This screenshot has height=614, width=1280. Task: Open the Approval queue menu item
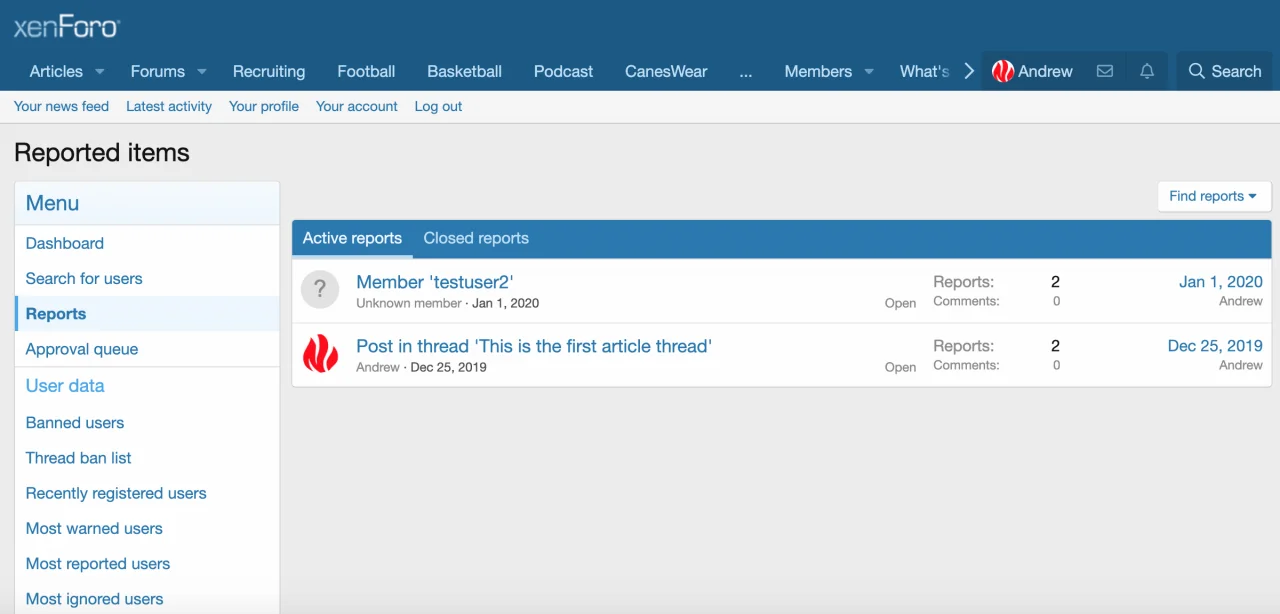click(82, 349)
